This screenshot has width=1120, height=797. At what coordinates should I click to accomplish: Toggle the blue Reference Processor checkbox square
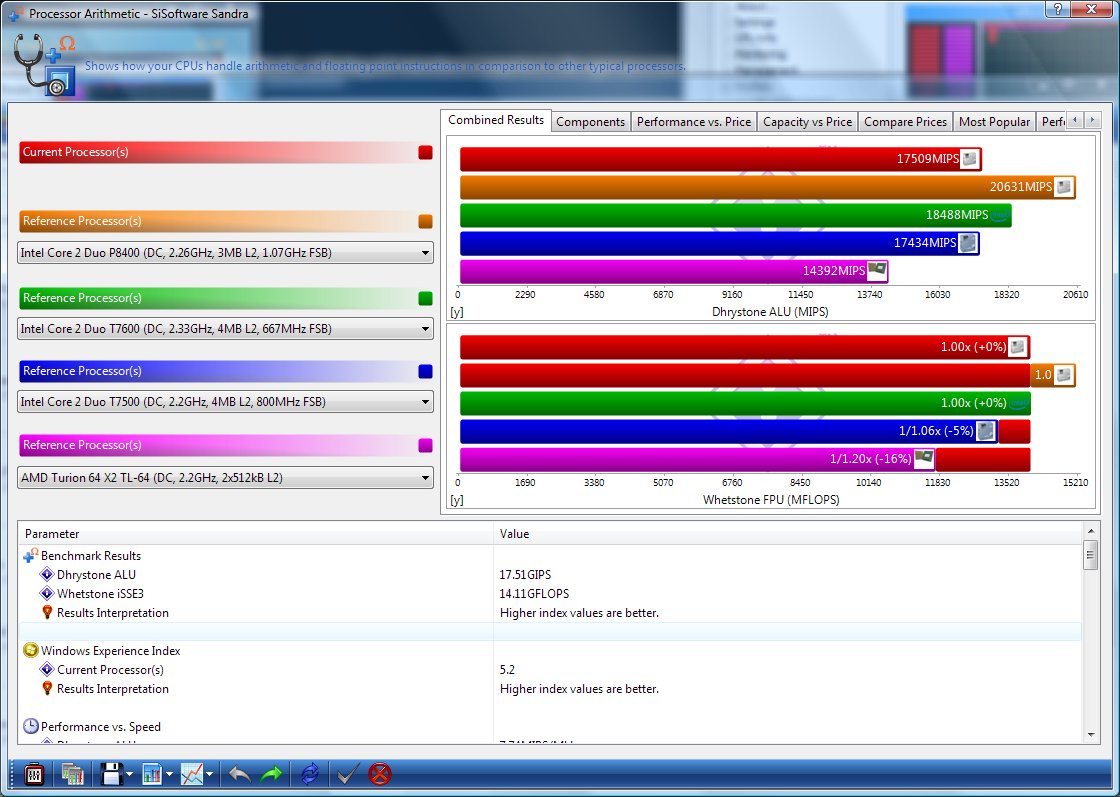[x=426, y=371]
